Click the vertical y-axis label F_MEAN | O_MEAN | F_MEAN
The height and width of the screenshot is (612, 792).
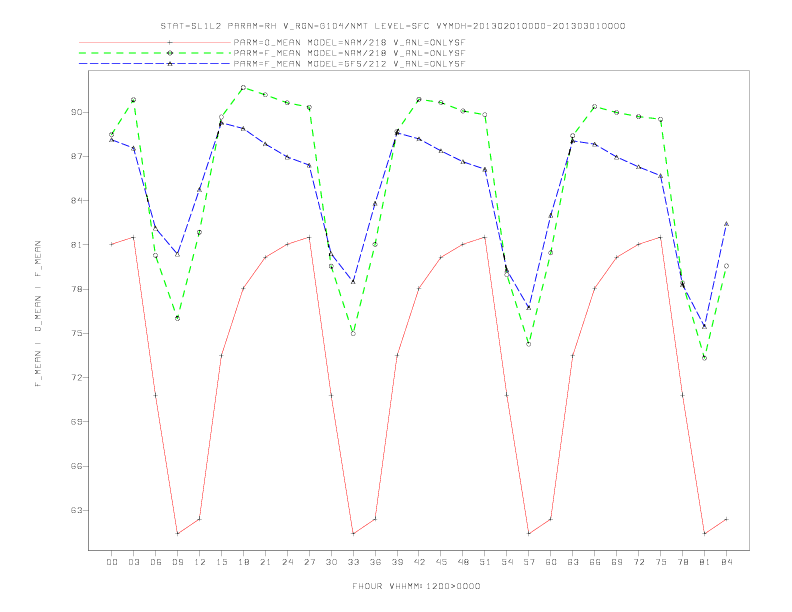[38, 314]
